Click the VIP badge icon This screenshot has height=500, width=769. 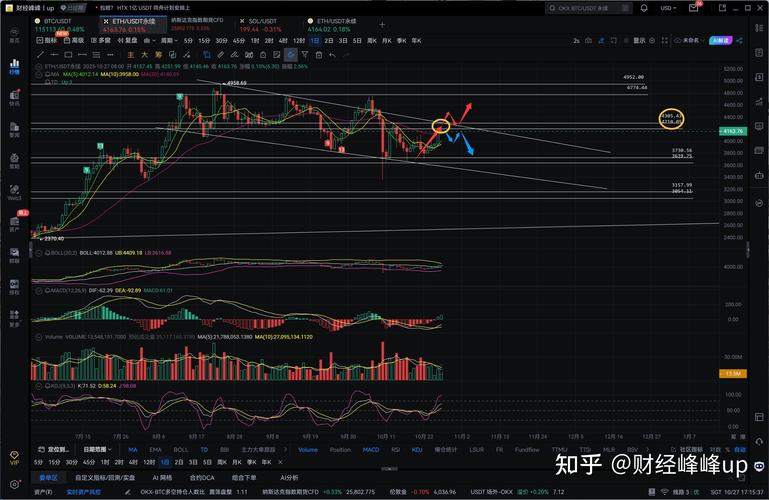click(x=14, y=461)
